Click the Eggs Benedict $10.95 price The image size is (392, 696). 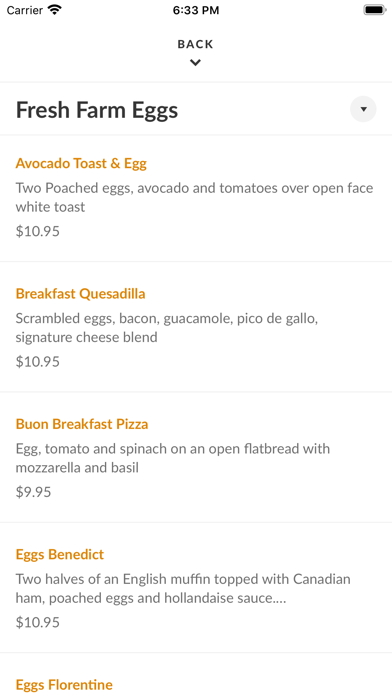tap(38, 622)
